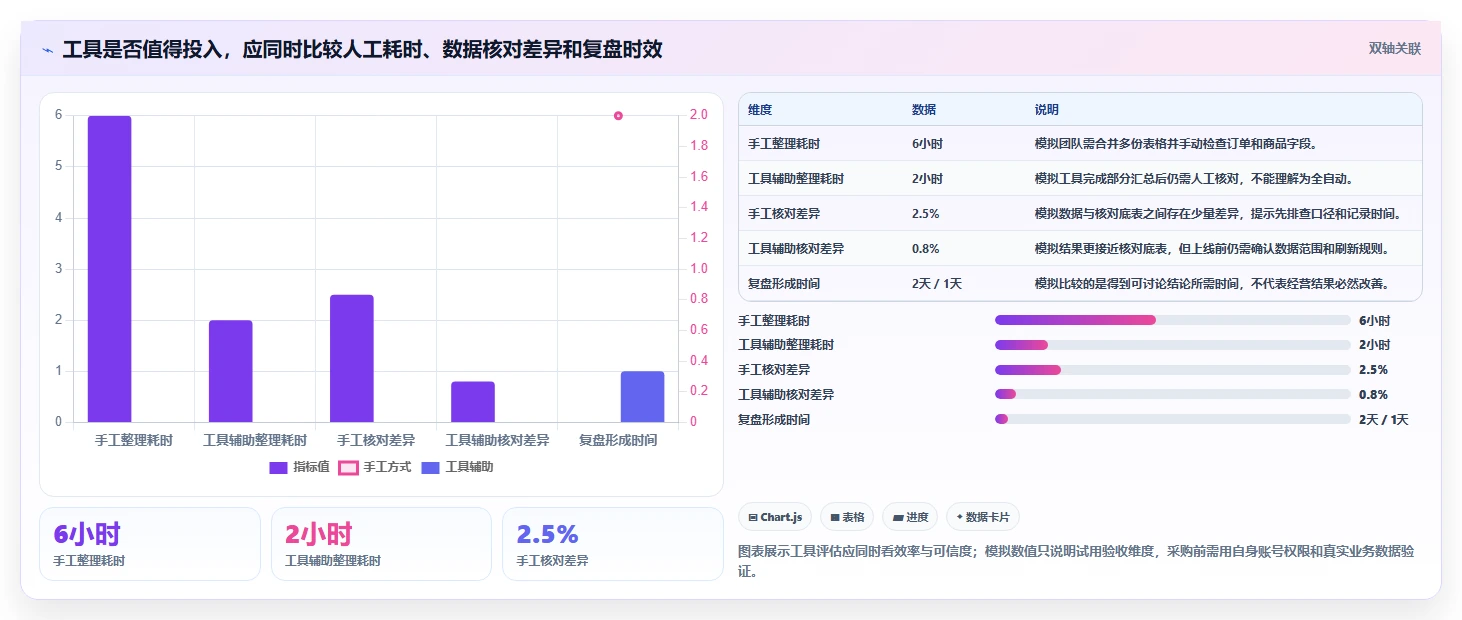Click the 2天 / 1天 progress value

pos(1384,420)
